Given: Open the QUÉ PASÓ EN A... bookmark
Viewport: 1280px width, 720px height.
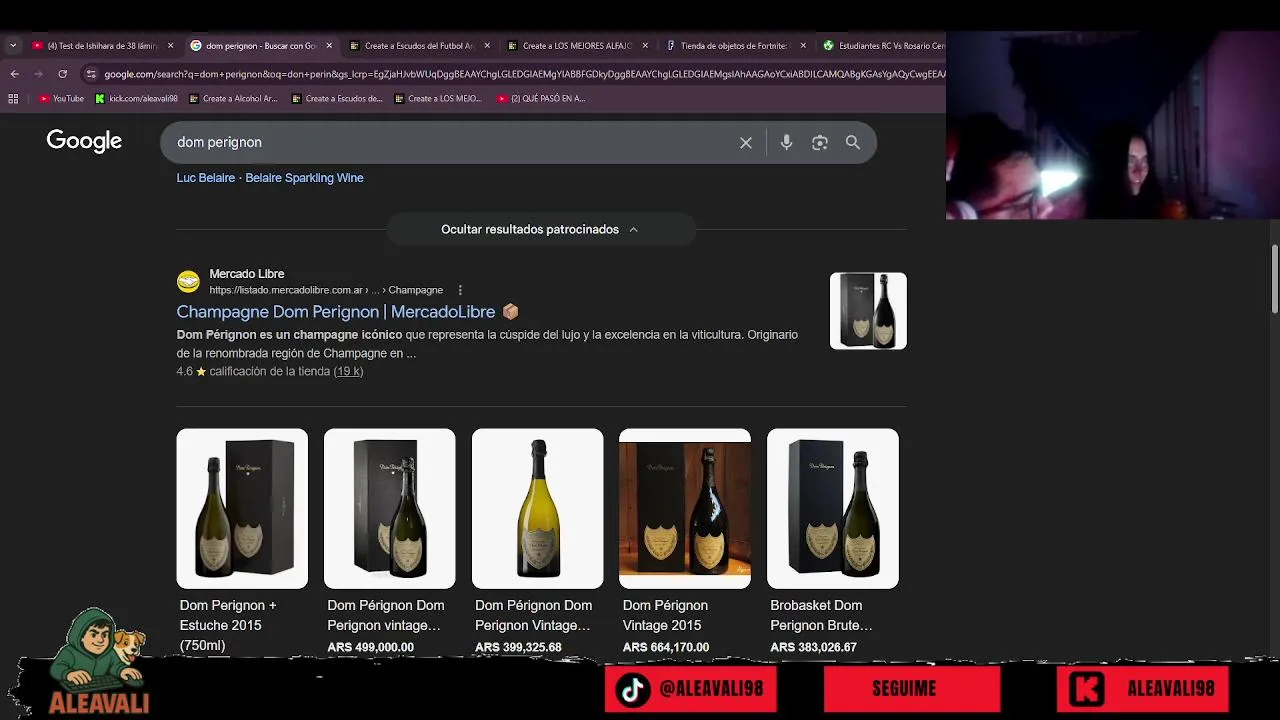Looking at the screenshot, I should tap(540, 98).
